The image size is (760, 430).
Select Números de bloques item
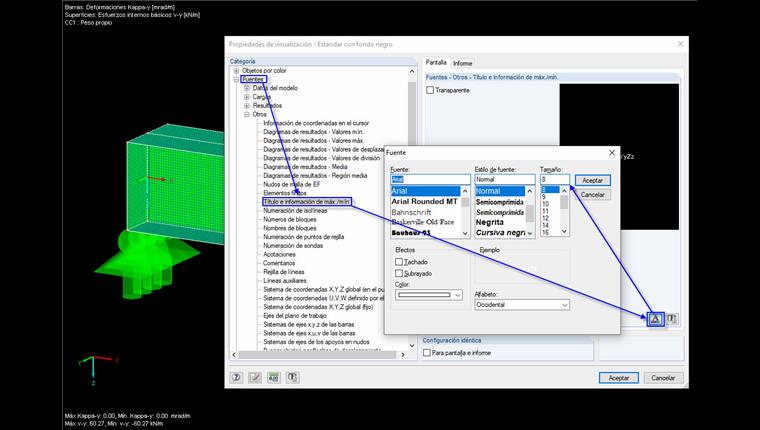coord(289,219)
